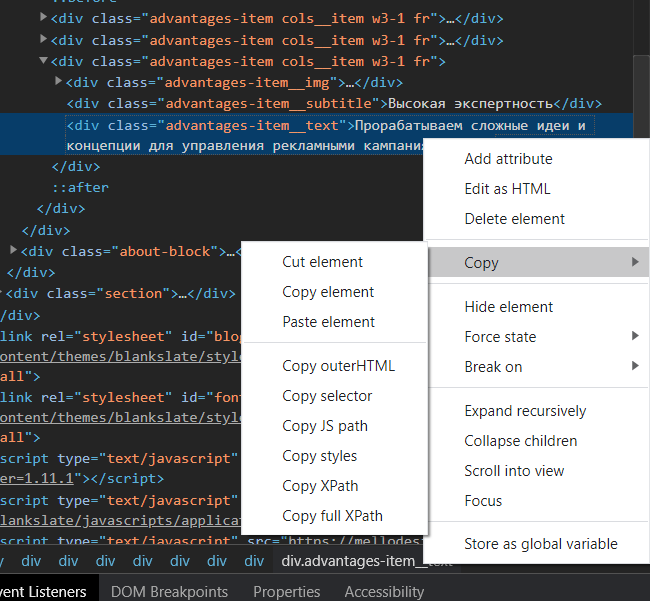Click Add attribute in context menu
The width and height of the screenshot is (650, 601).
(x=508, y=159)
